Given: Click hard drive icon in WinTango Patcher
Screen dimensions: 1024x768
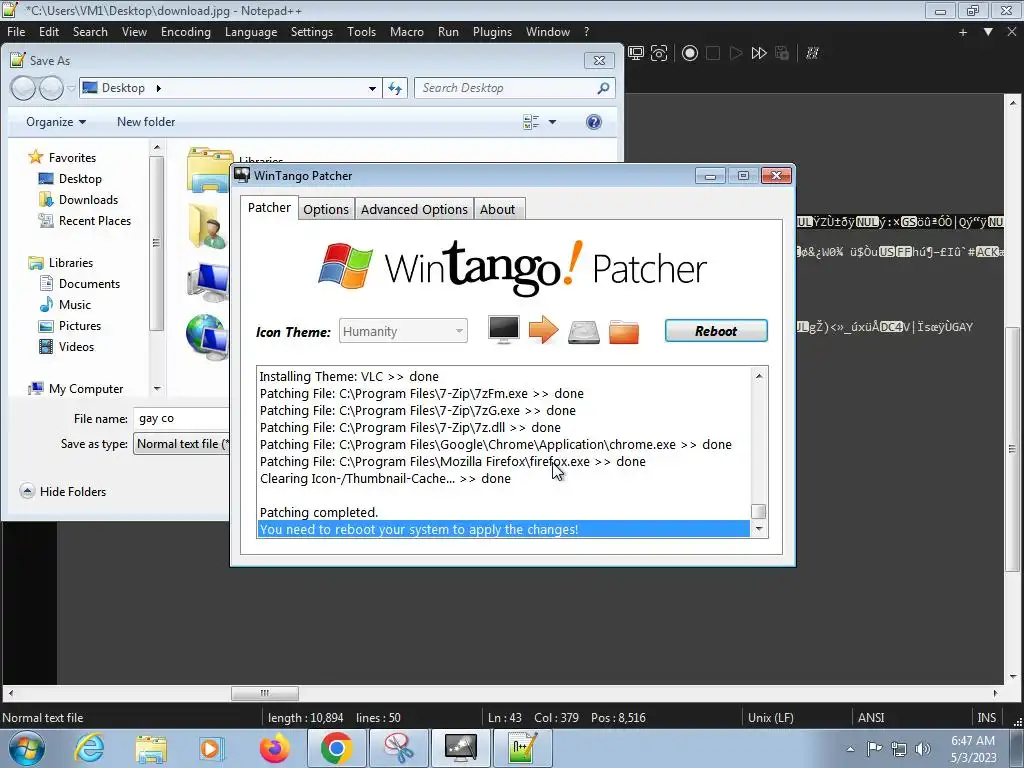Looking at the screenshot, I should [583, 331].
